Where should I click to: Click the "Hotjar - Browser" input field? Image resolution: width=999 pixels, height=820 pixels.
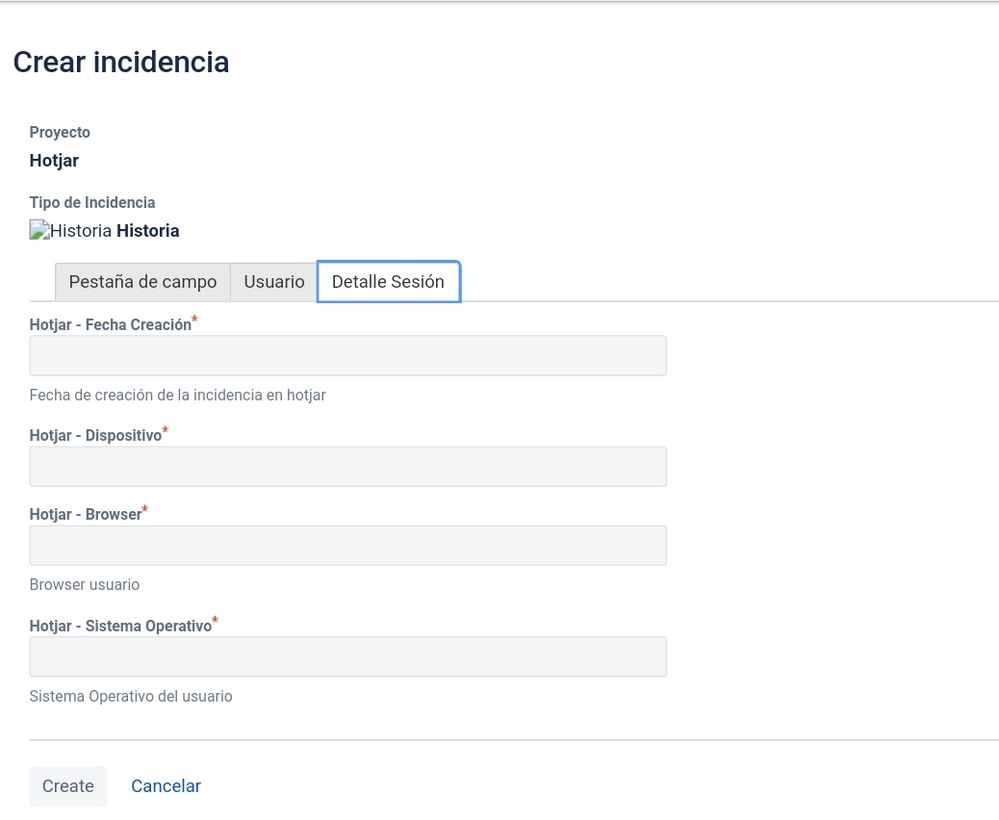pyautogui.click(x=347, y=545)
